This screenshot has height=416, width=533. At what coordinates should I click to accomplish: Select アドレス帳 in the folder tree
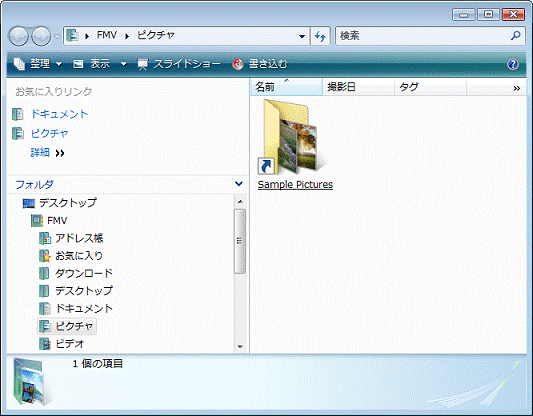pos(79,238)
